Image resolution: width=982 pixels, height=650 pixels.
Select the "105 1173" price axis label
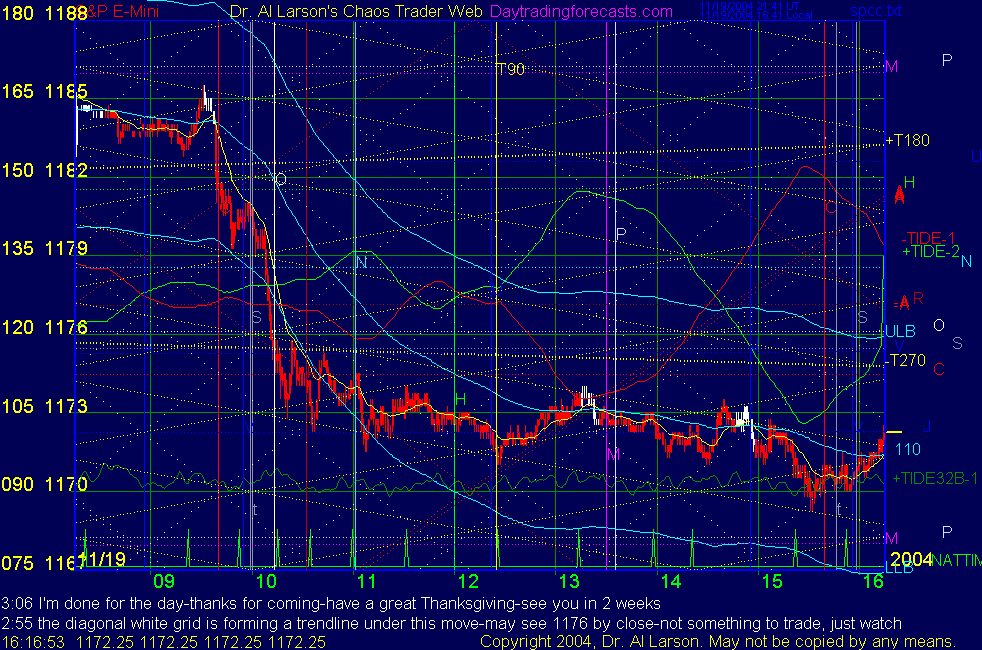[44, 406]
